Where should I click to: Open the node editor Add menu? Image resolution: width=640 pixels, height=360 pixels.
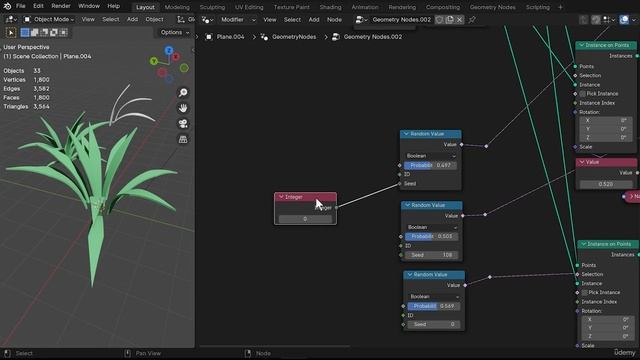tap(313, 20)
